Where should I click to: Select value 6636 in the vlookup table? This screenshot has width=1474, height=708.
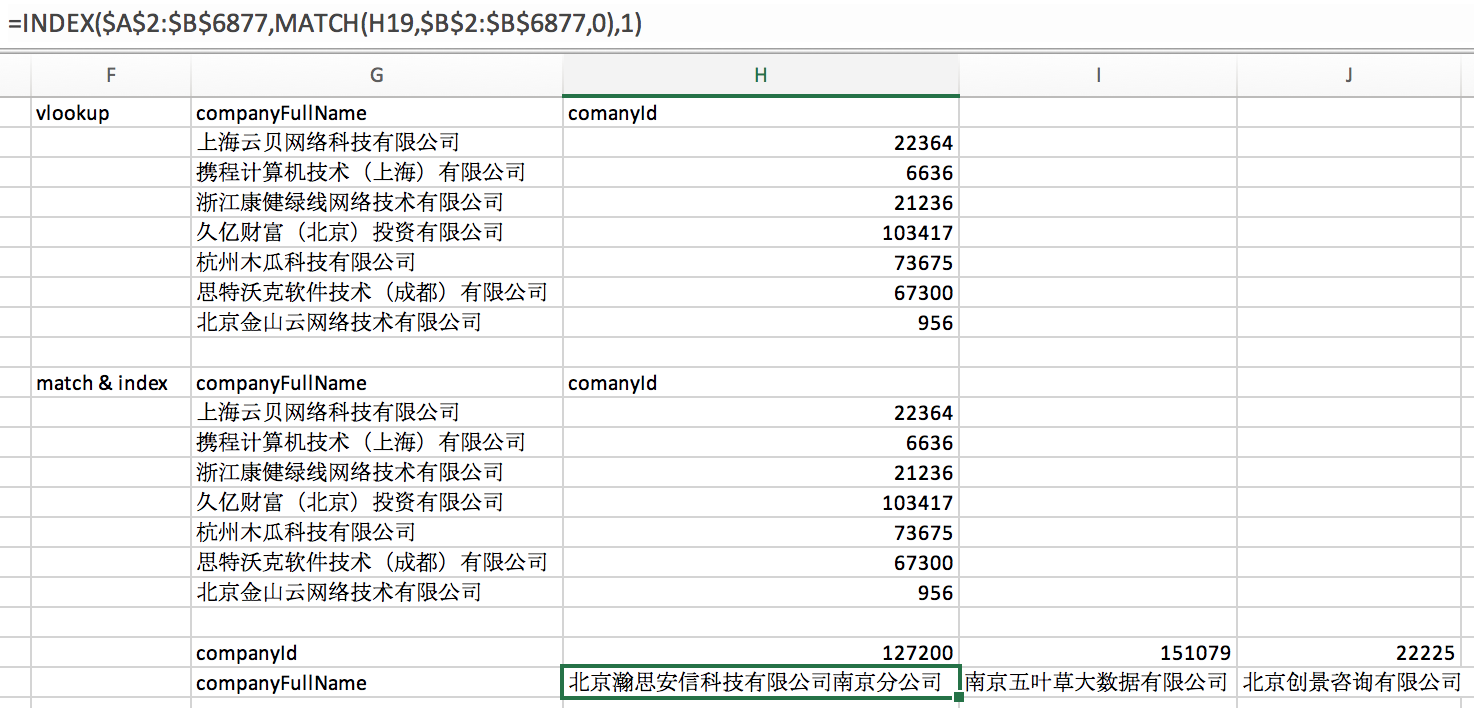point(760,173)
